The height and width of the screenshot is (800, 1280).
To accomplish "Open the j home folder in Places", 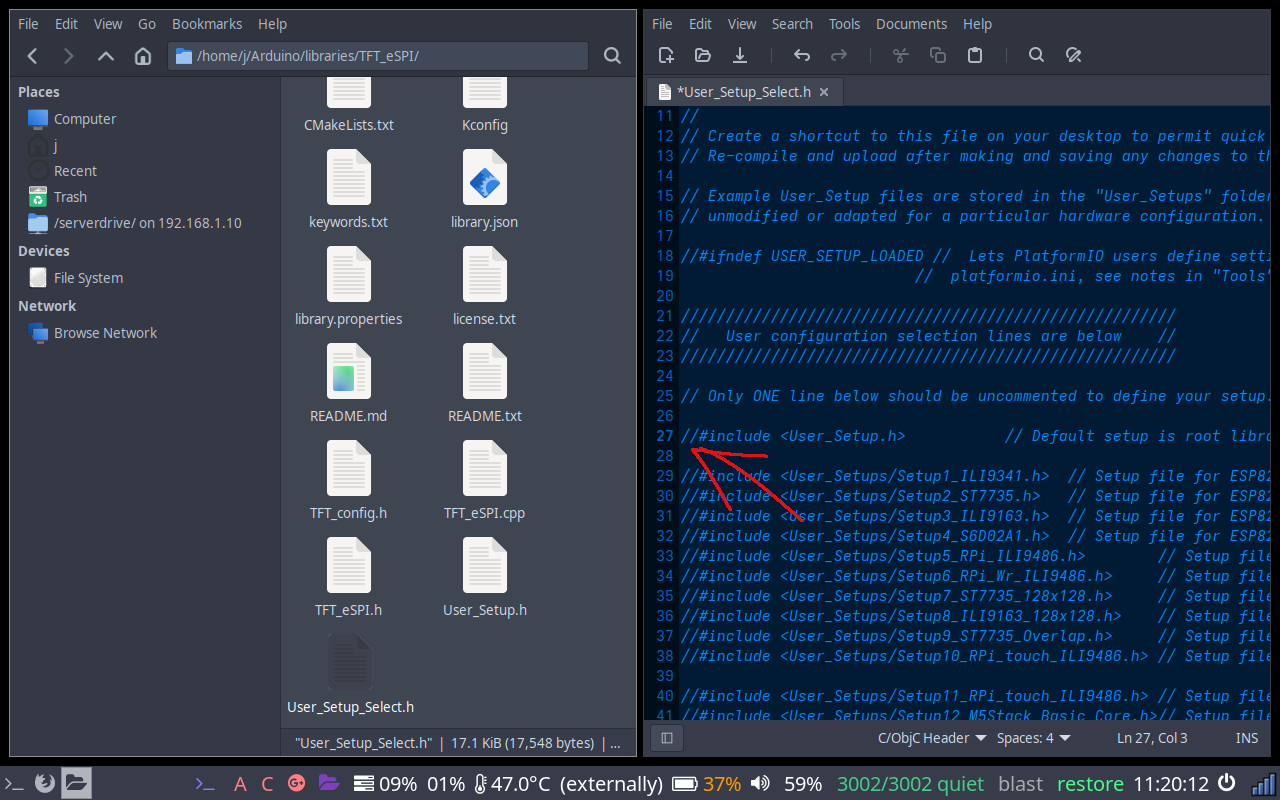I will click(x=55, y=145).
